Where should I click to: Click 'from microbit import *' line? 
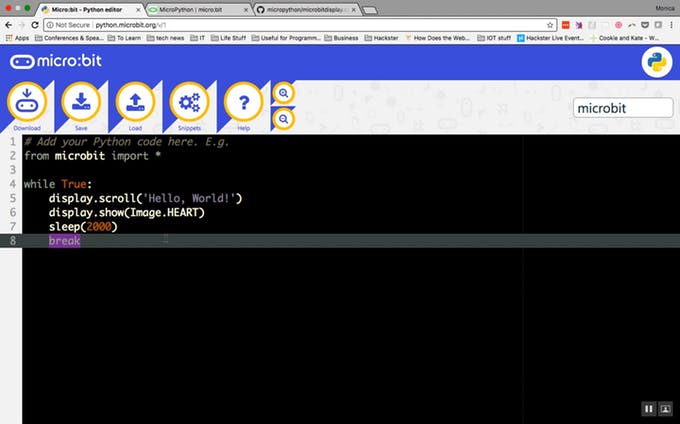point(92,156)
